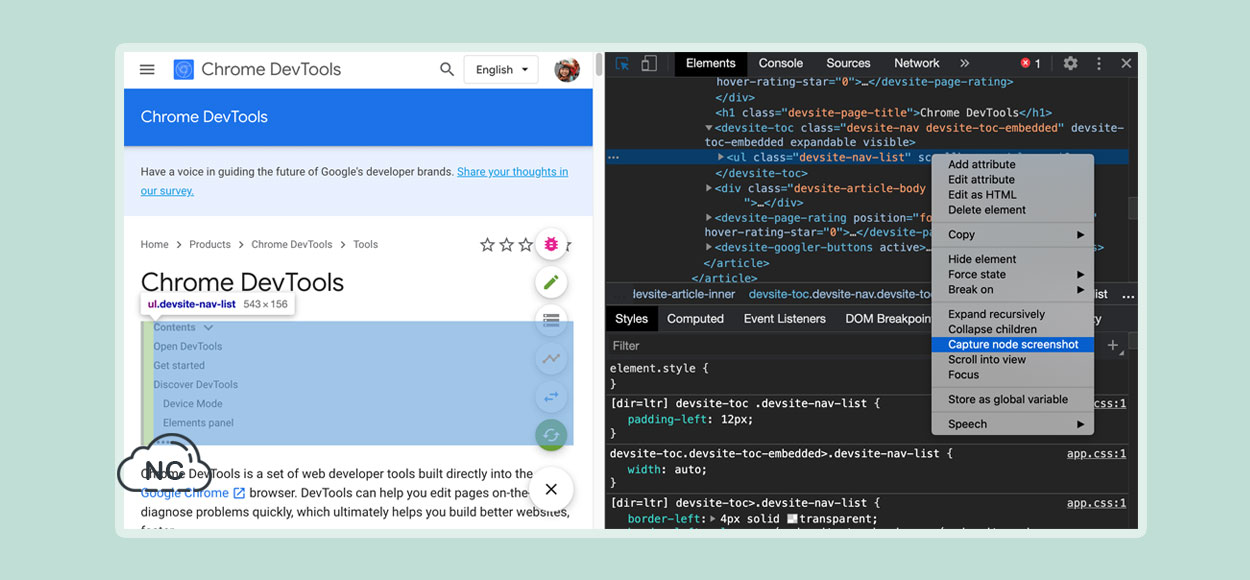Viewport: 1250px width, 580px height.
Task: Select the Styles tab
Action: [x=631, y=319]
